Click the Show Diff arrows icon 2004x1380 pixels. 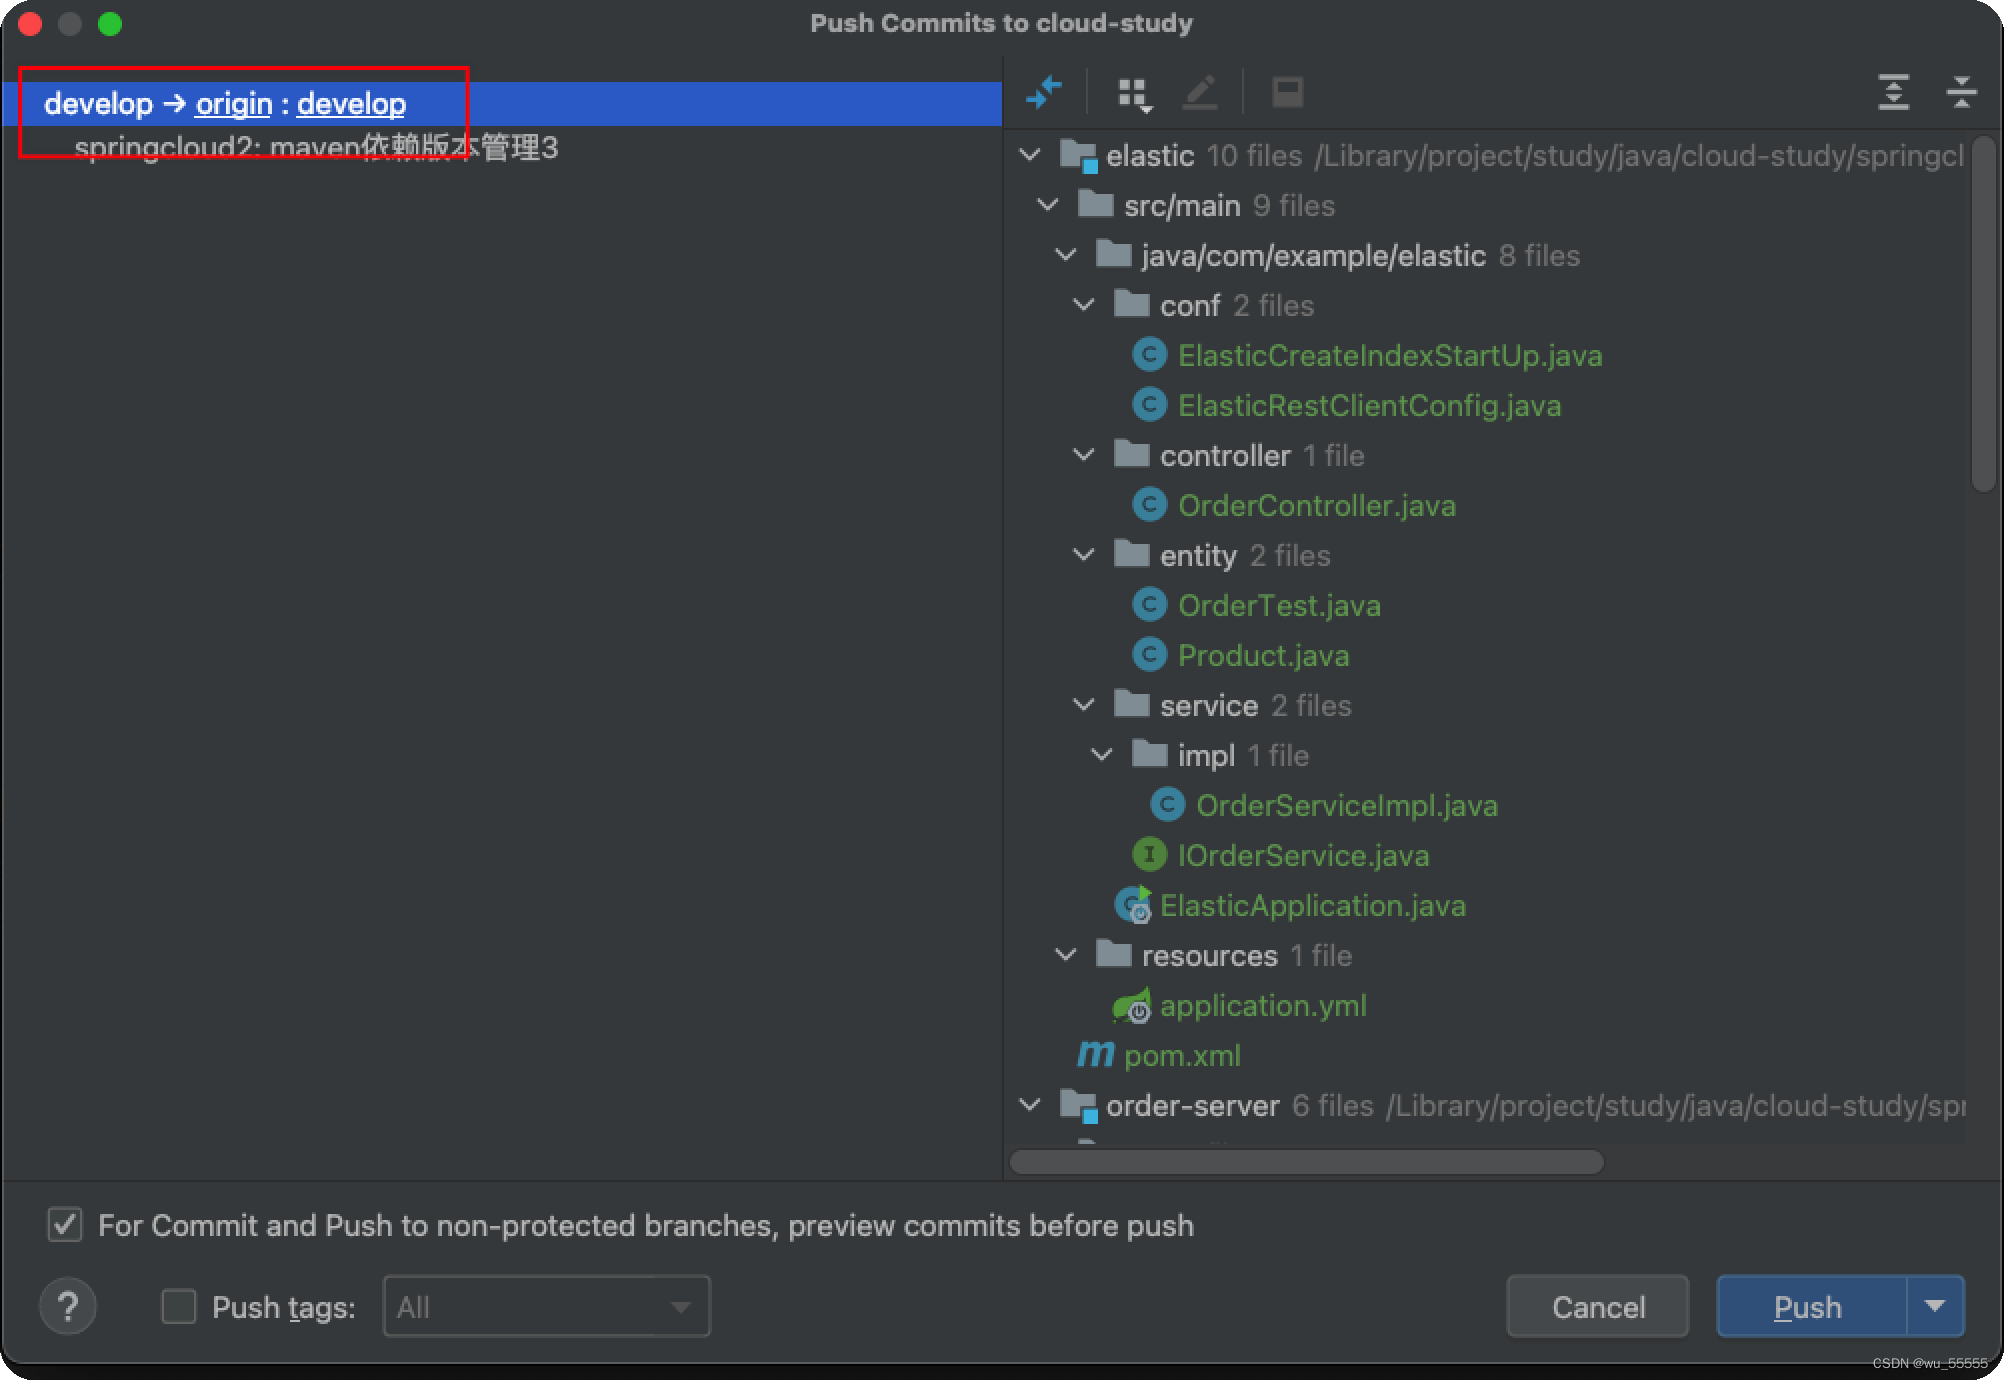(1043, 93)
